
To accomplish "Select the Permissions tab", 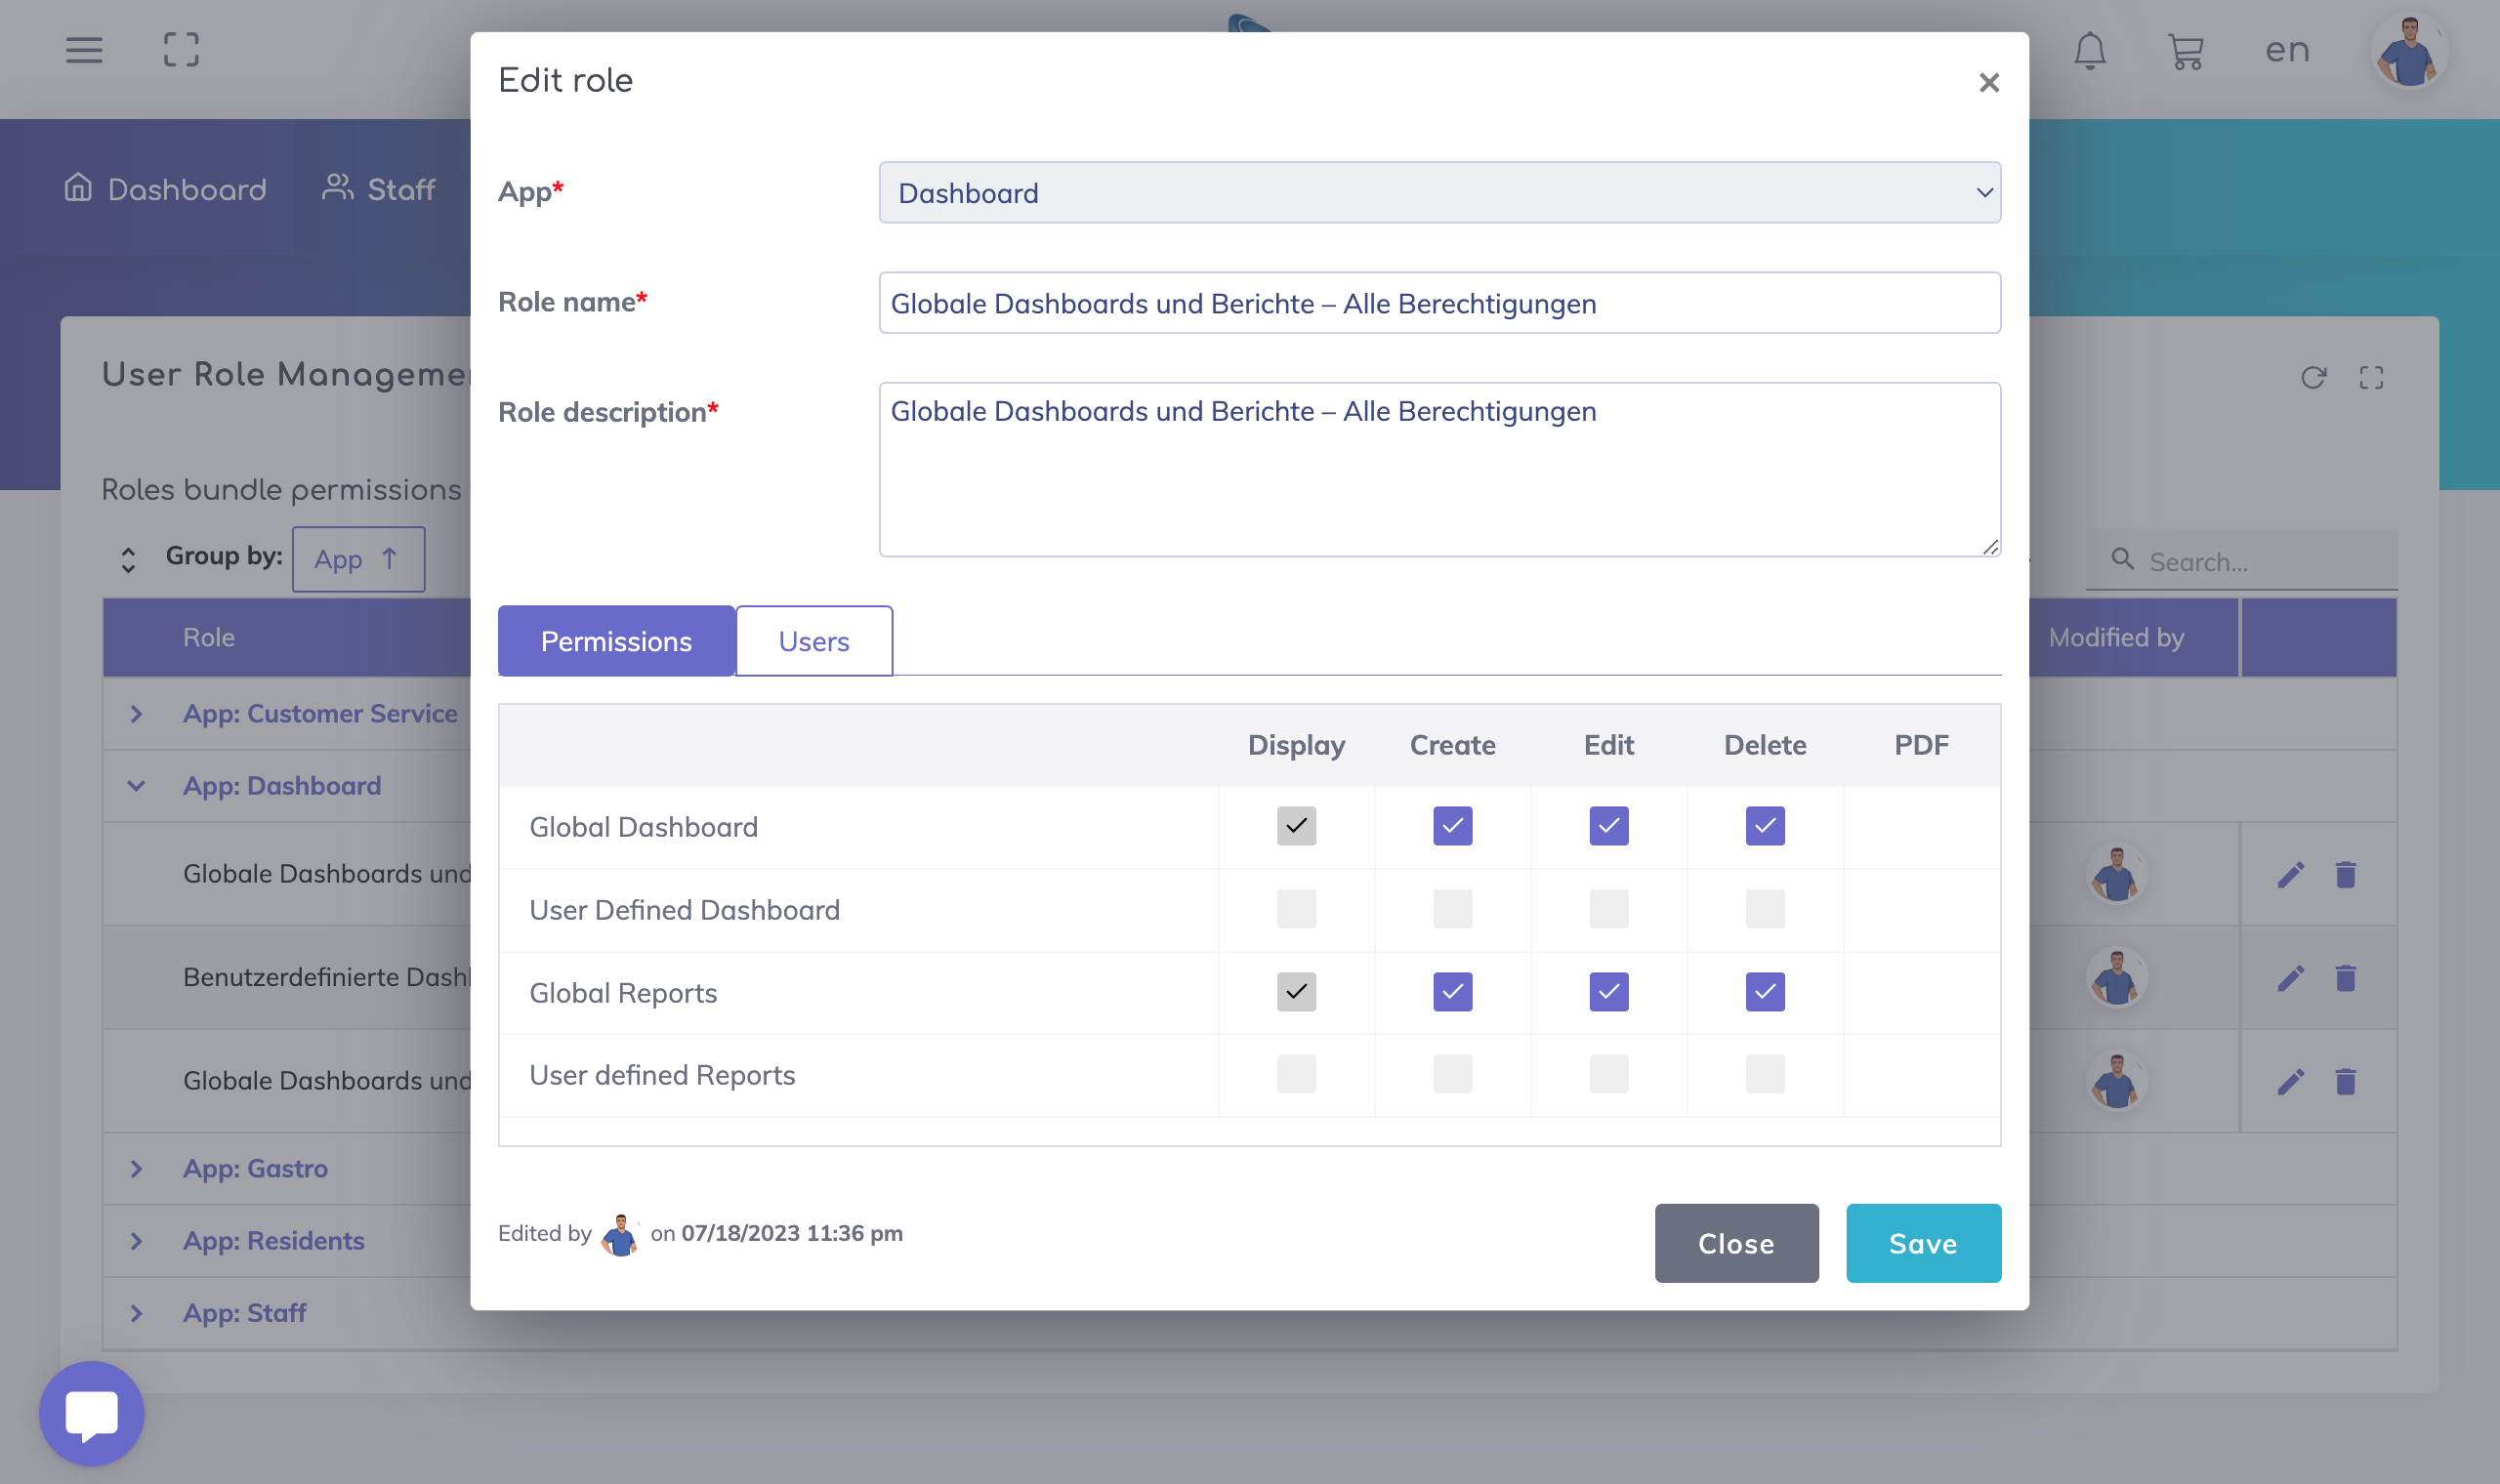I will (x=616, y=641).
